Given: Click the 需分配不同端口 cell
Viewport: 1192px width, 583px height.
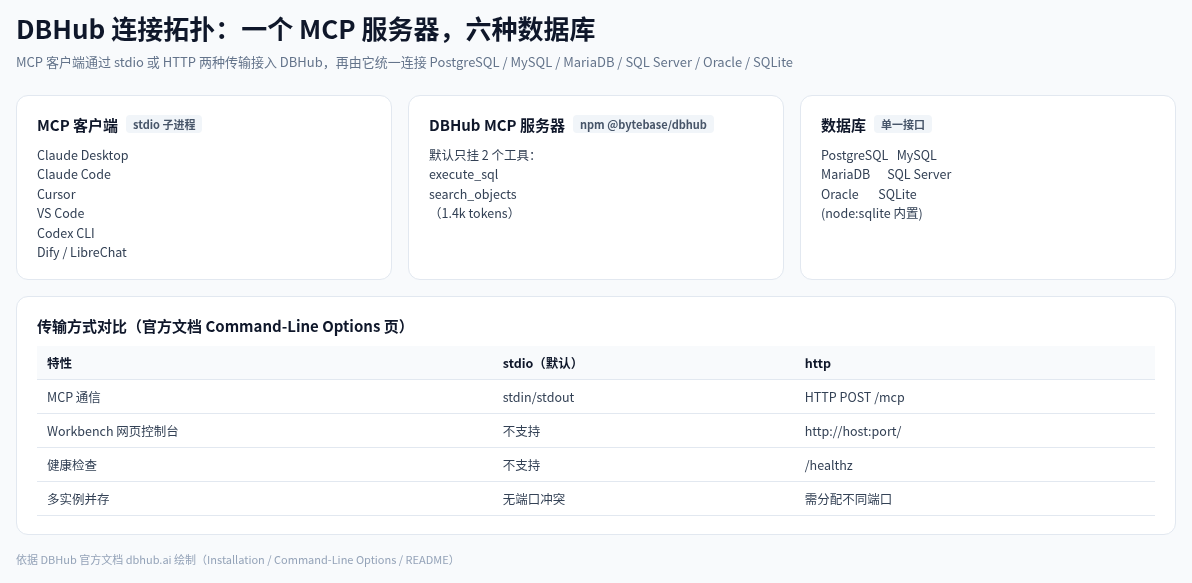Looking at the screenshot, I should click(848, 499).
